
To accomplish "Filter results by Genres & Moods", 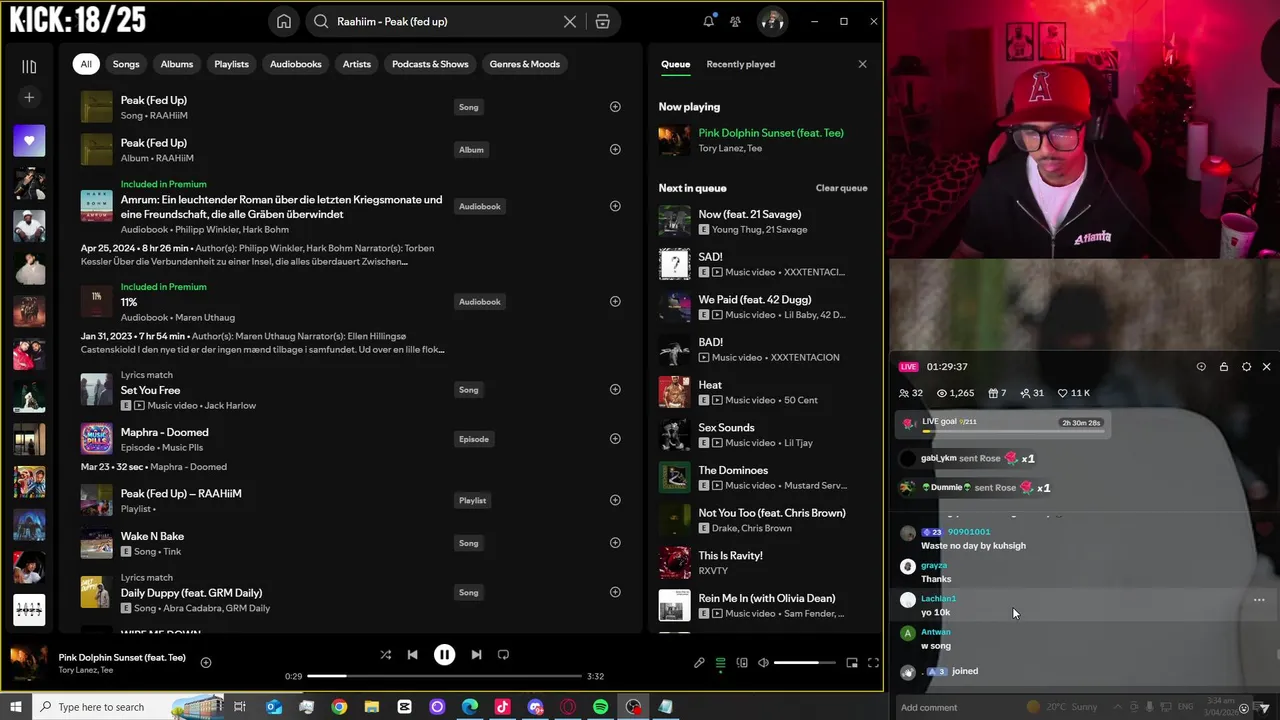I will pyautogui.click(x=525, y=64).
